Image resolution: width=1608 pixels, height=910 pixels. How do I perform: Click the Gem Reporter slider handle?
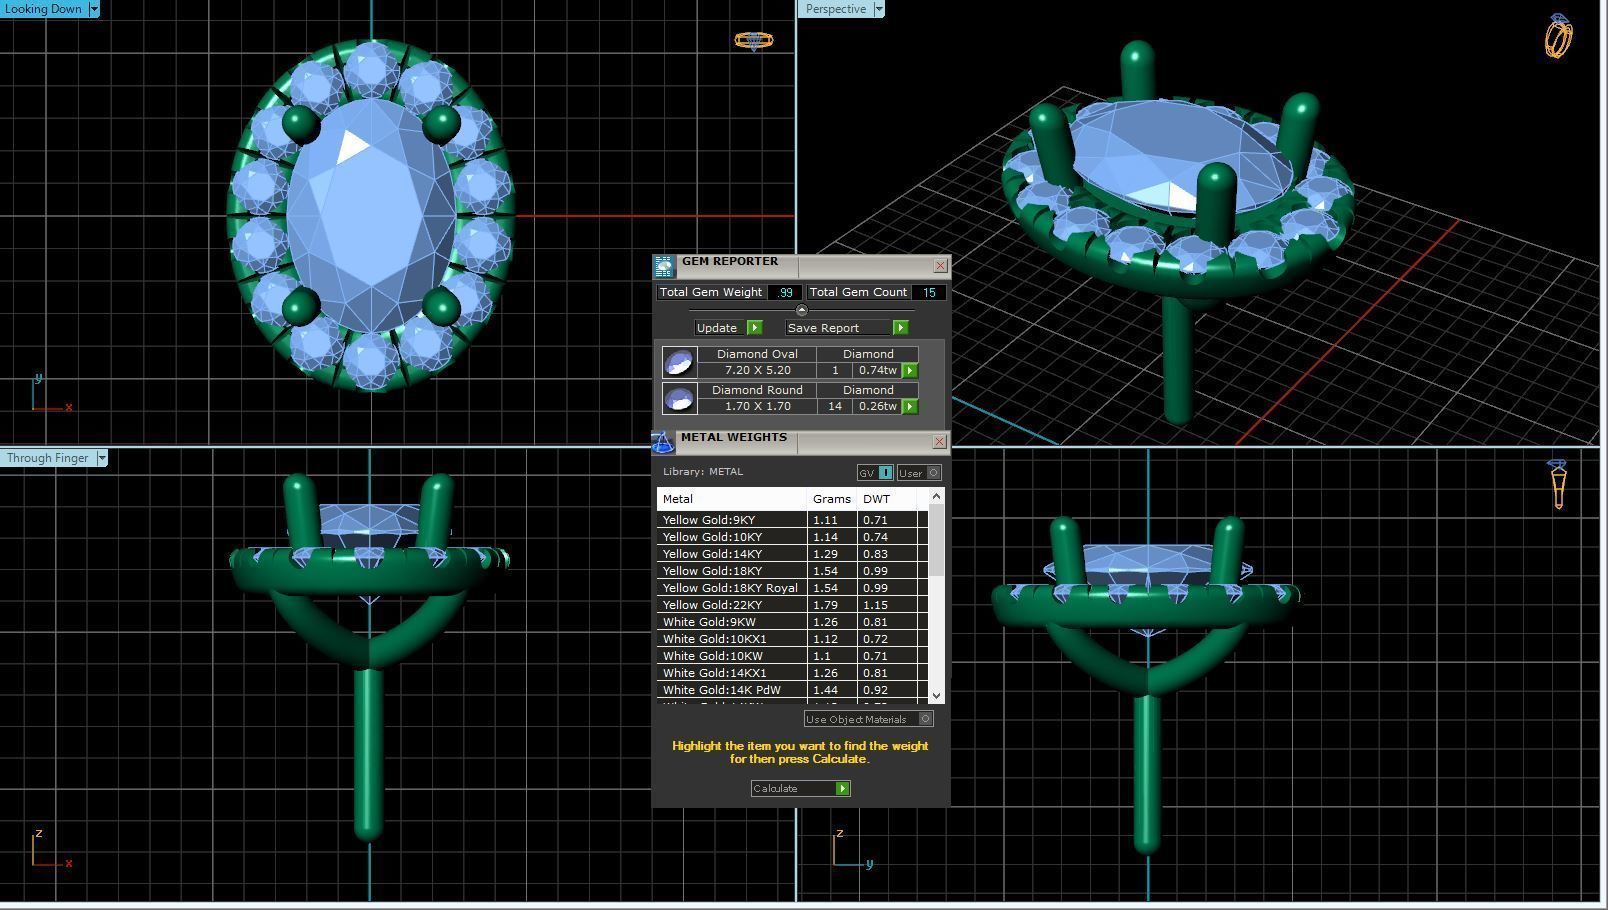(x=801, y=310)
